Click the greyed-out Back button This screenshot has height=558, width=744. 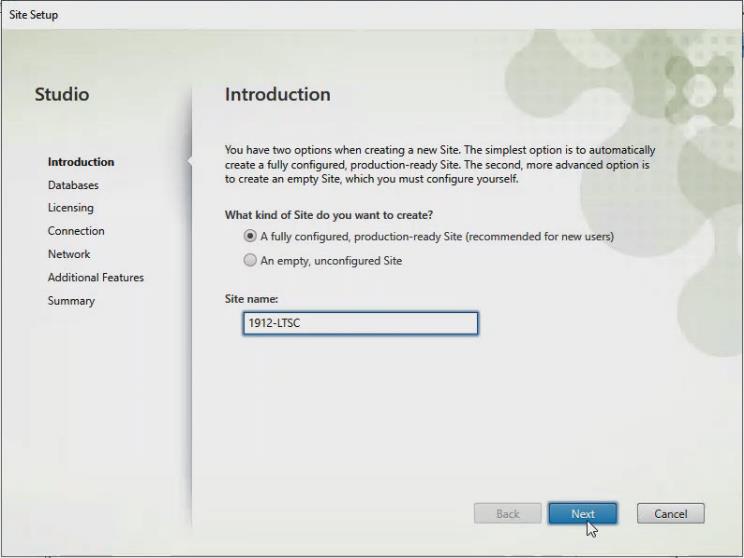(507, 514)
